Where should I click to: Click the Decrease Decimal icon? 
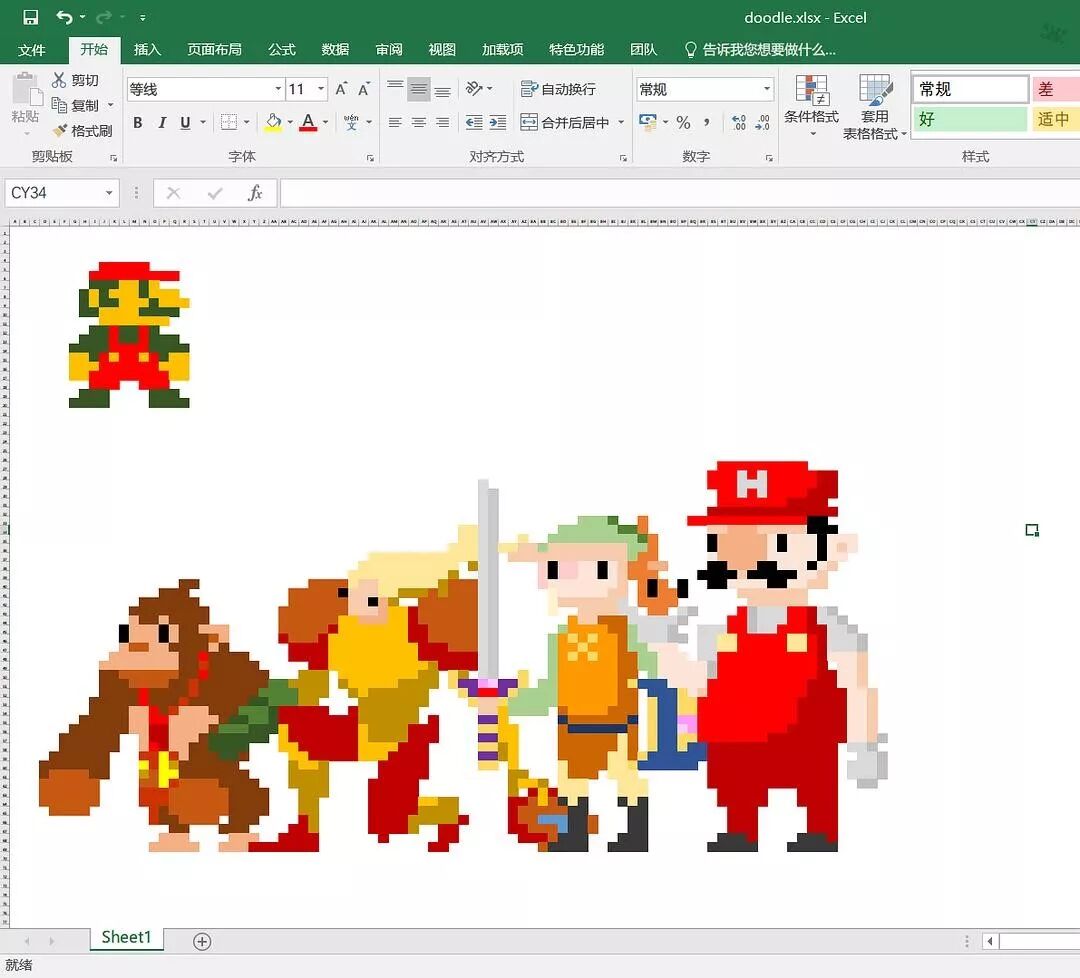pos(762,123)
